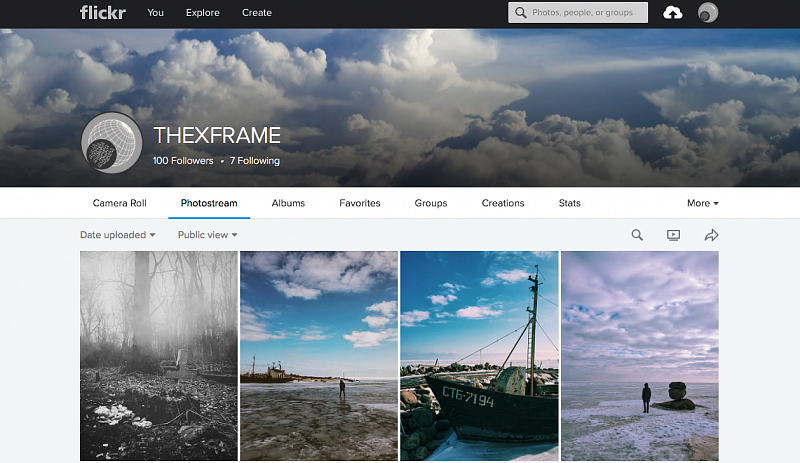Viewport: 800px width, 463px height.
Task: Open the black and white foggy forest photo
Action: pos(159,356)
